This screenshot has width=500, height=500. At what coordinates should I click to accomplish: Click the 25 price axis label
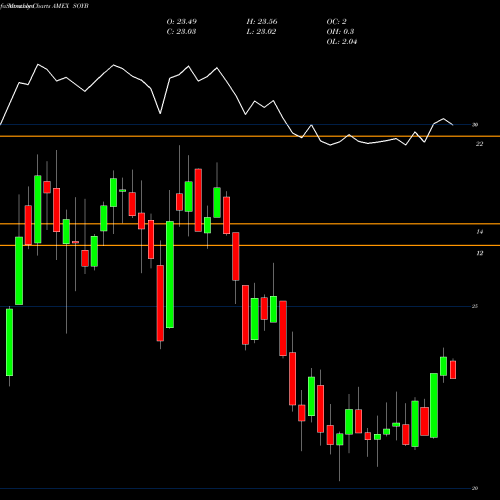(x=475, y=306)
